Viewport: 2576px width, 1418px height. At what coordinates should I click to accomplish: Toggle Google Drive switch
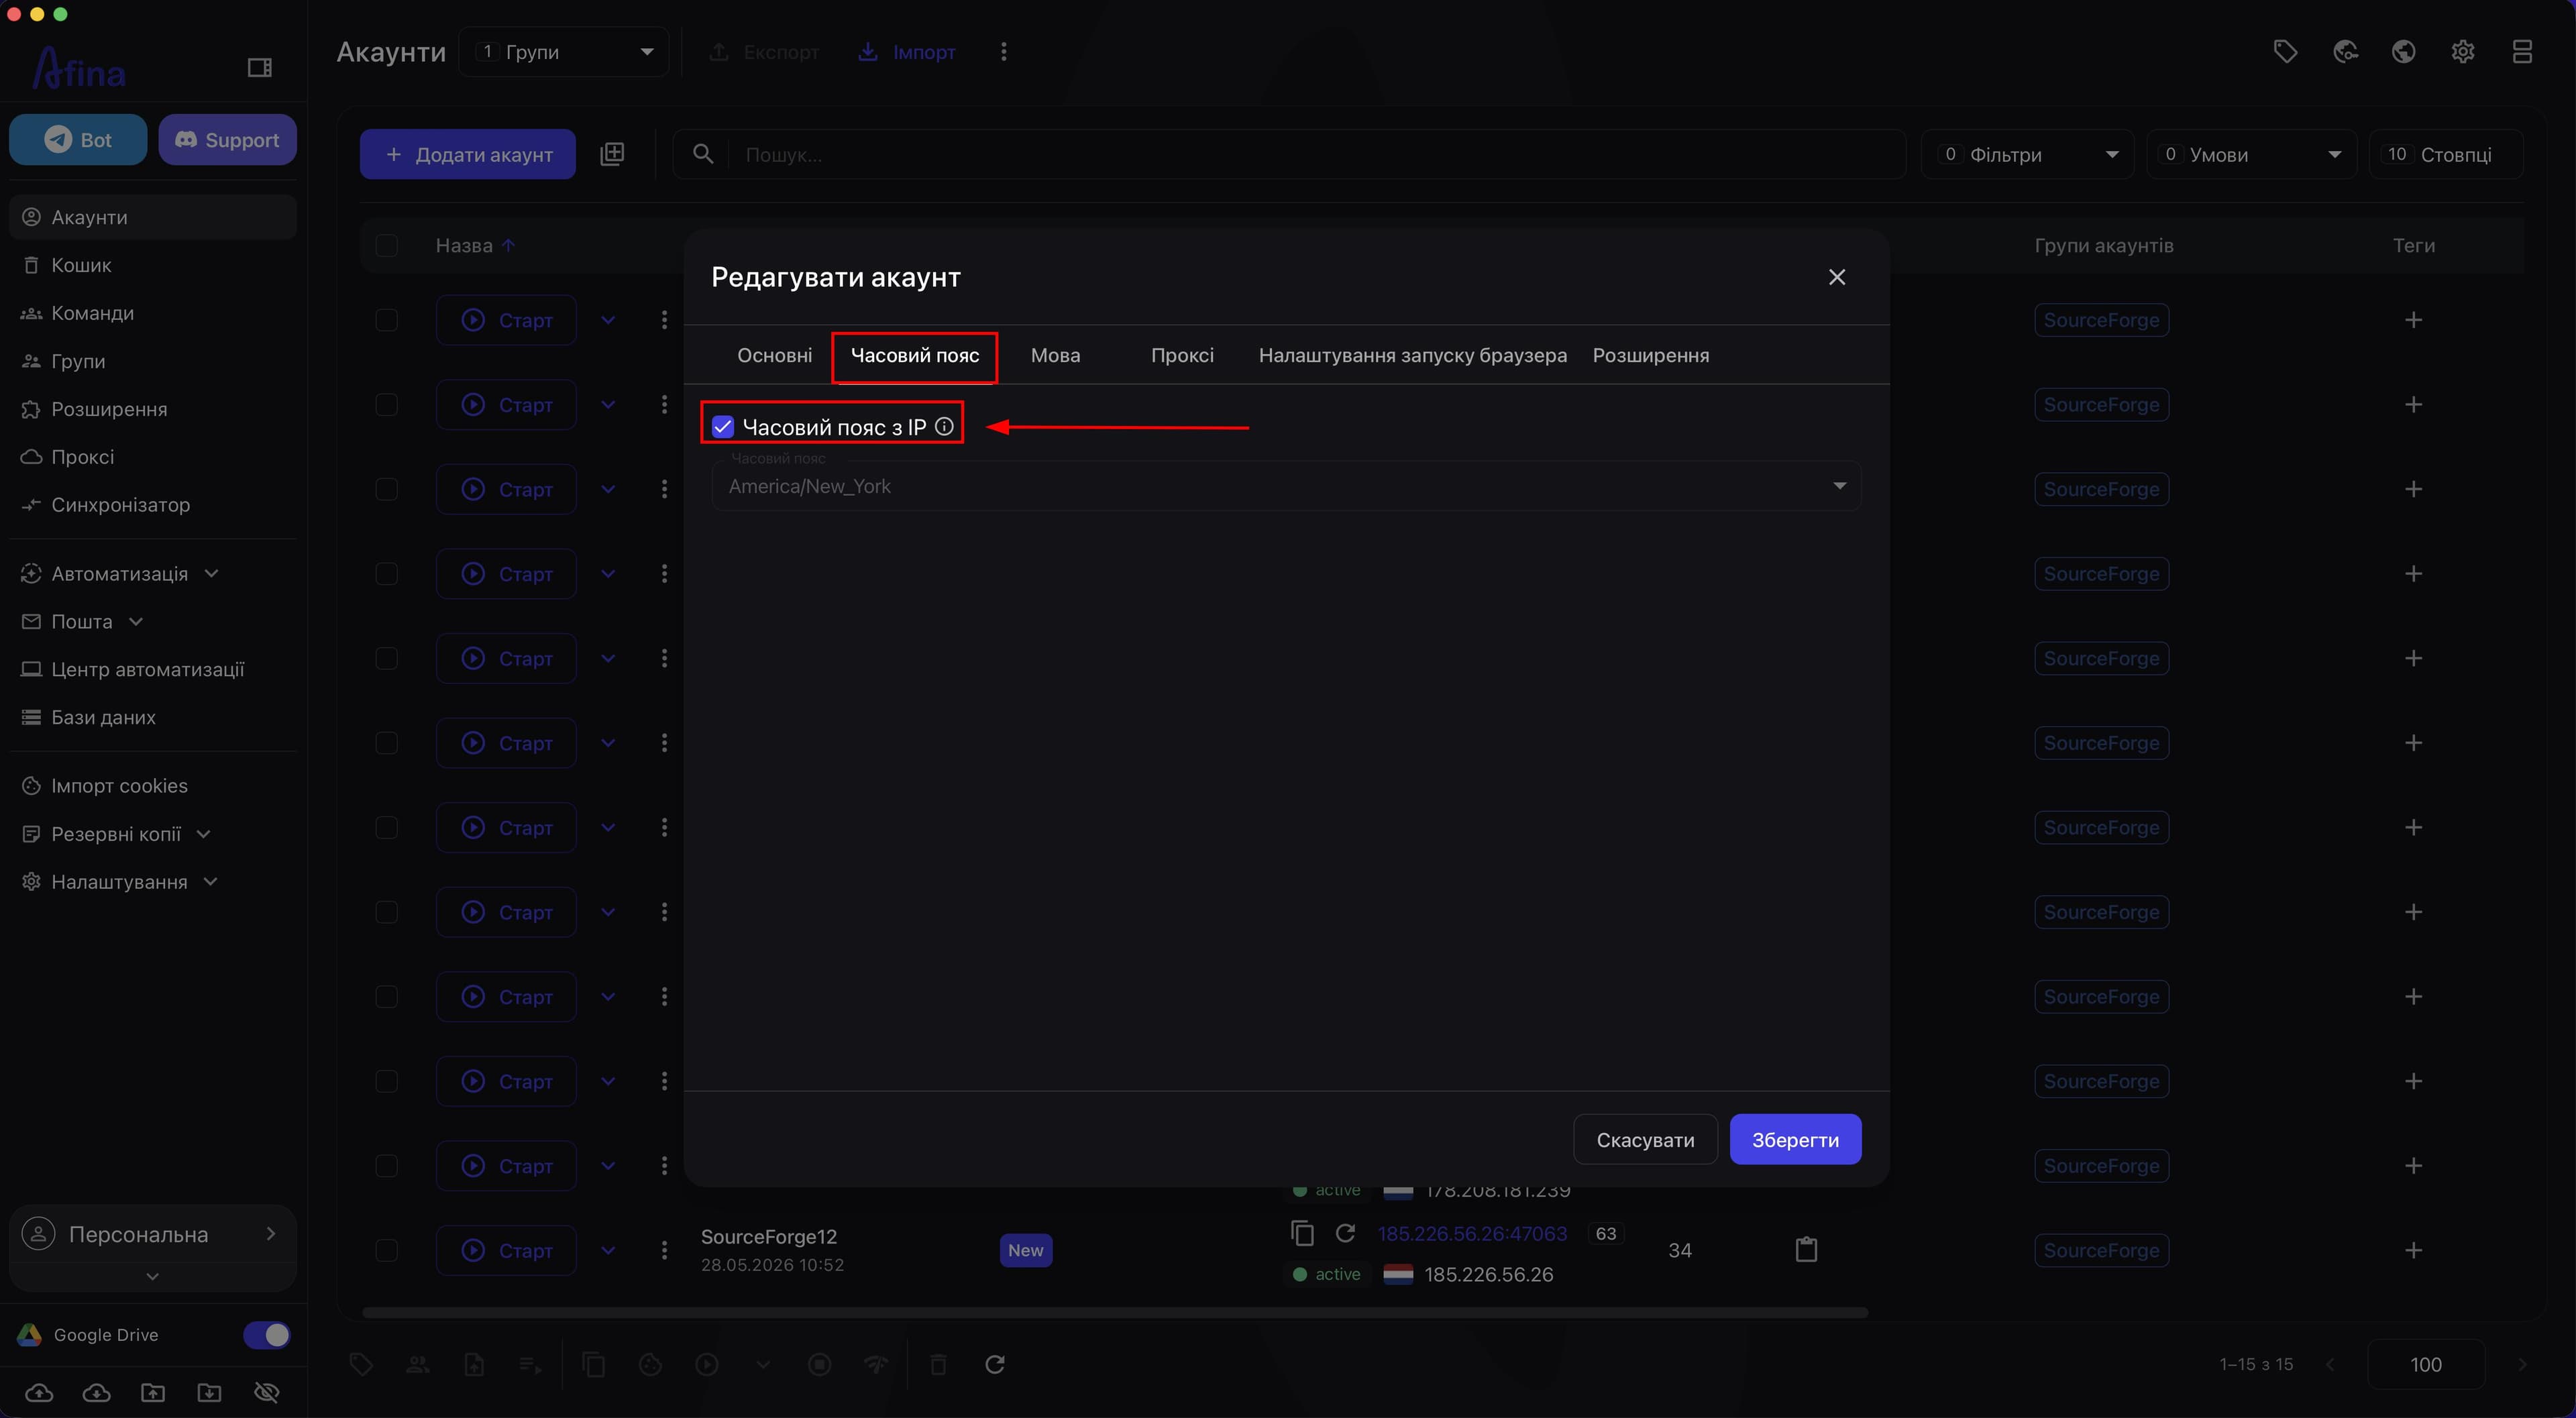267,1335
